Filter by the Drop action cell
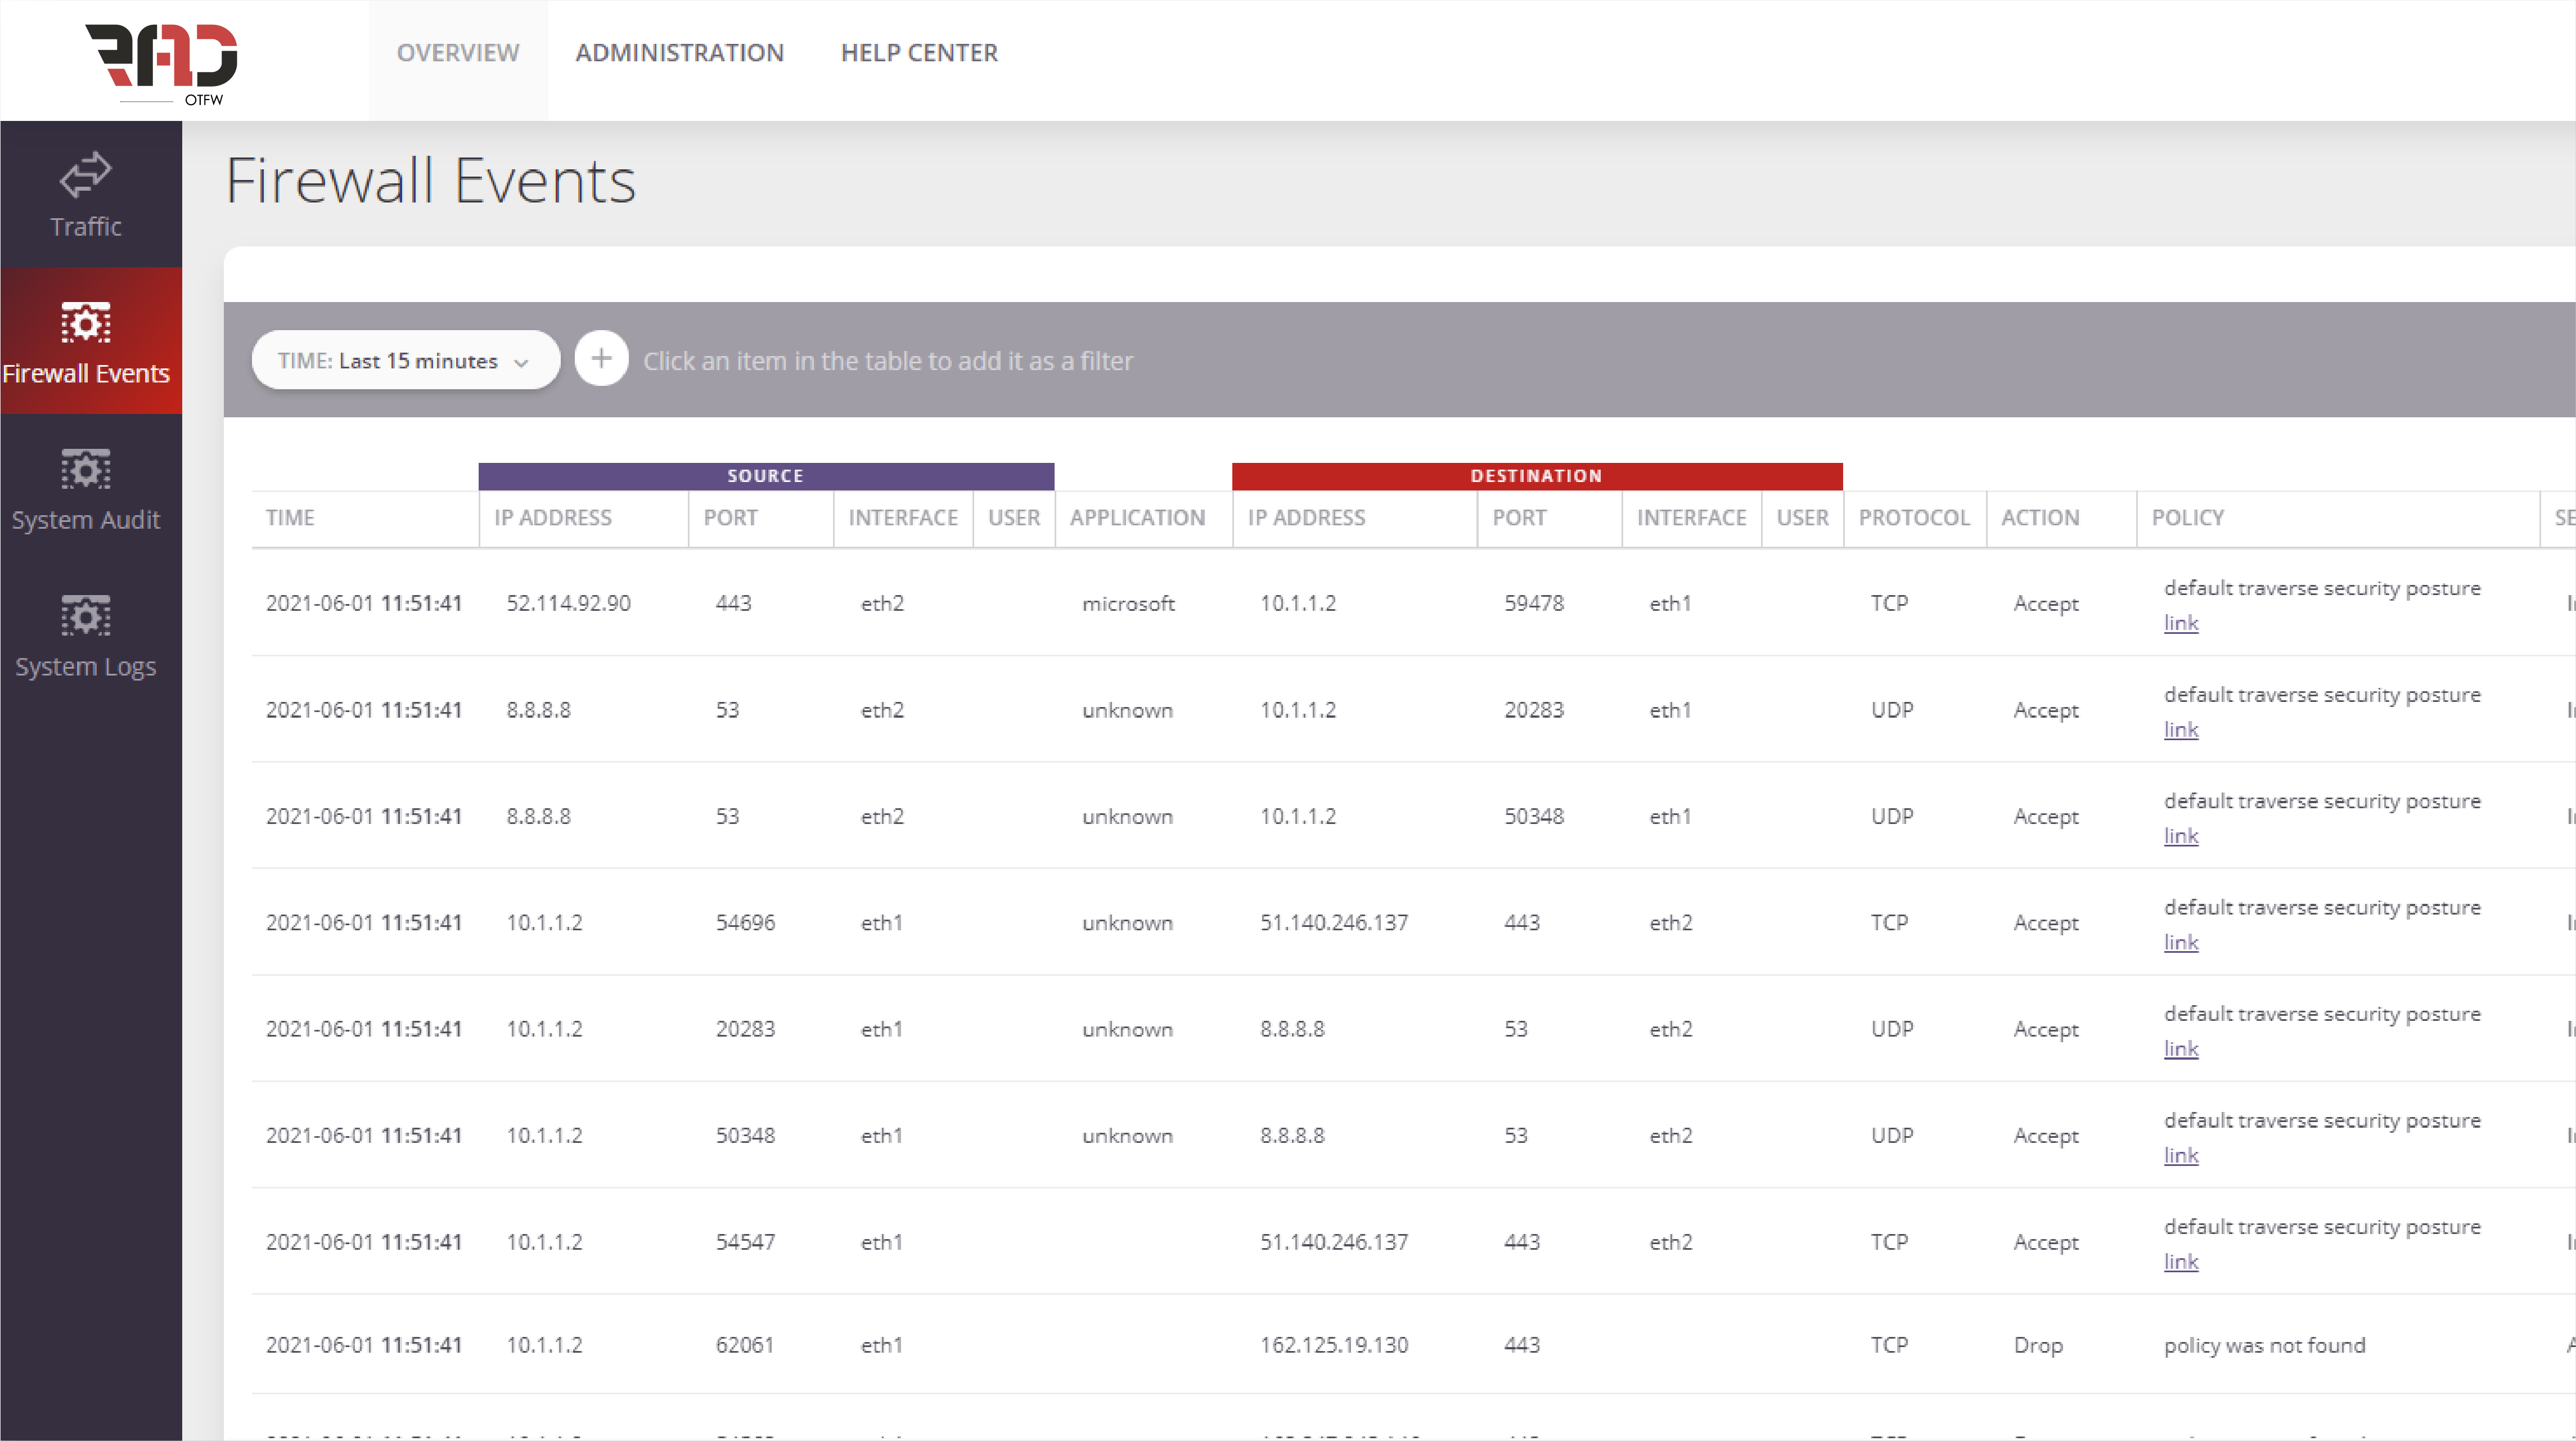The width and height of the screenshot is (2576, 1441). [x=2037, y=1345]
